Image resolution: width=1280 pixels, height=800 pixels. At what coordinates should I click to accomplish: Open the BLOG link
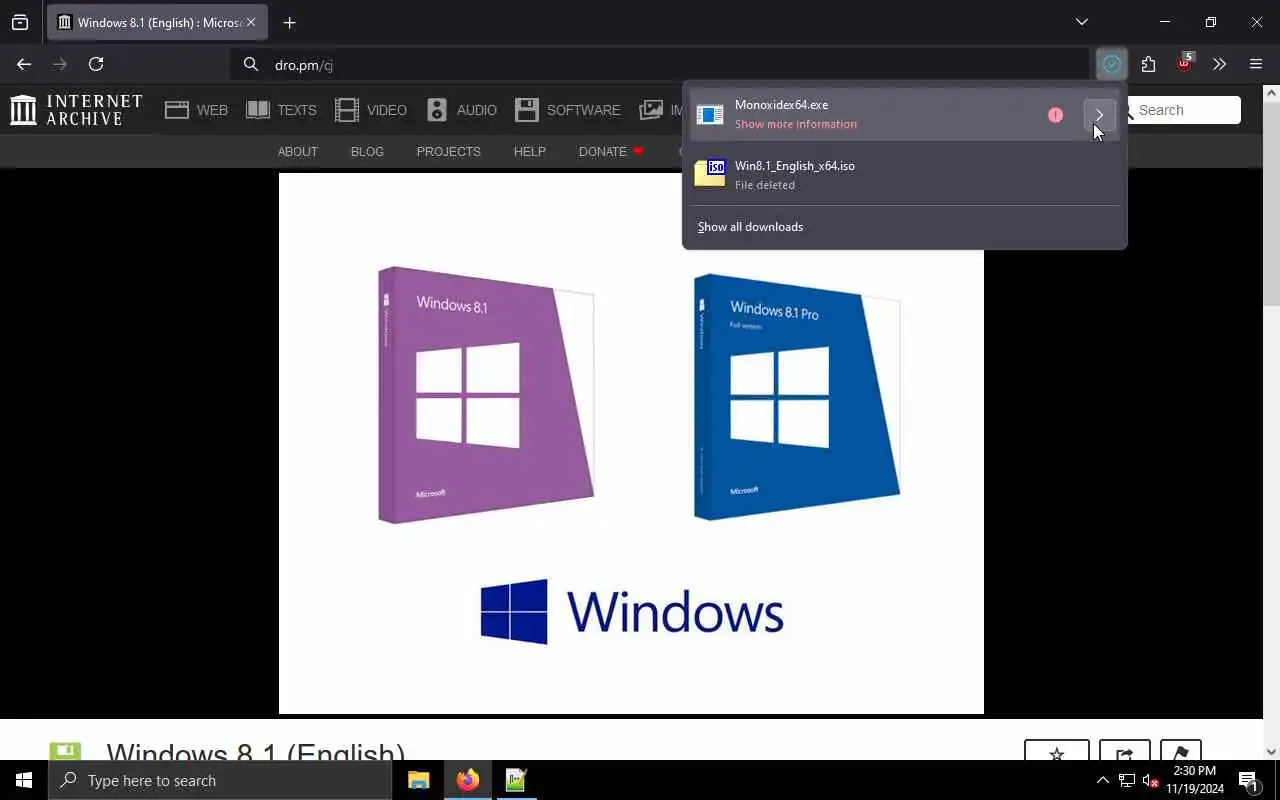[367, 152]
